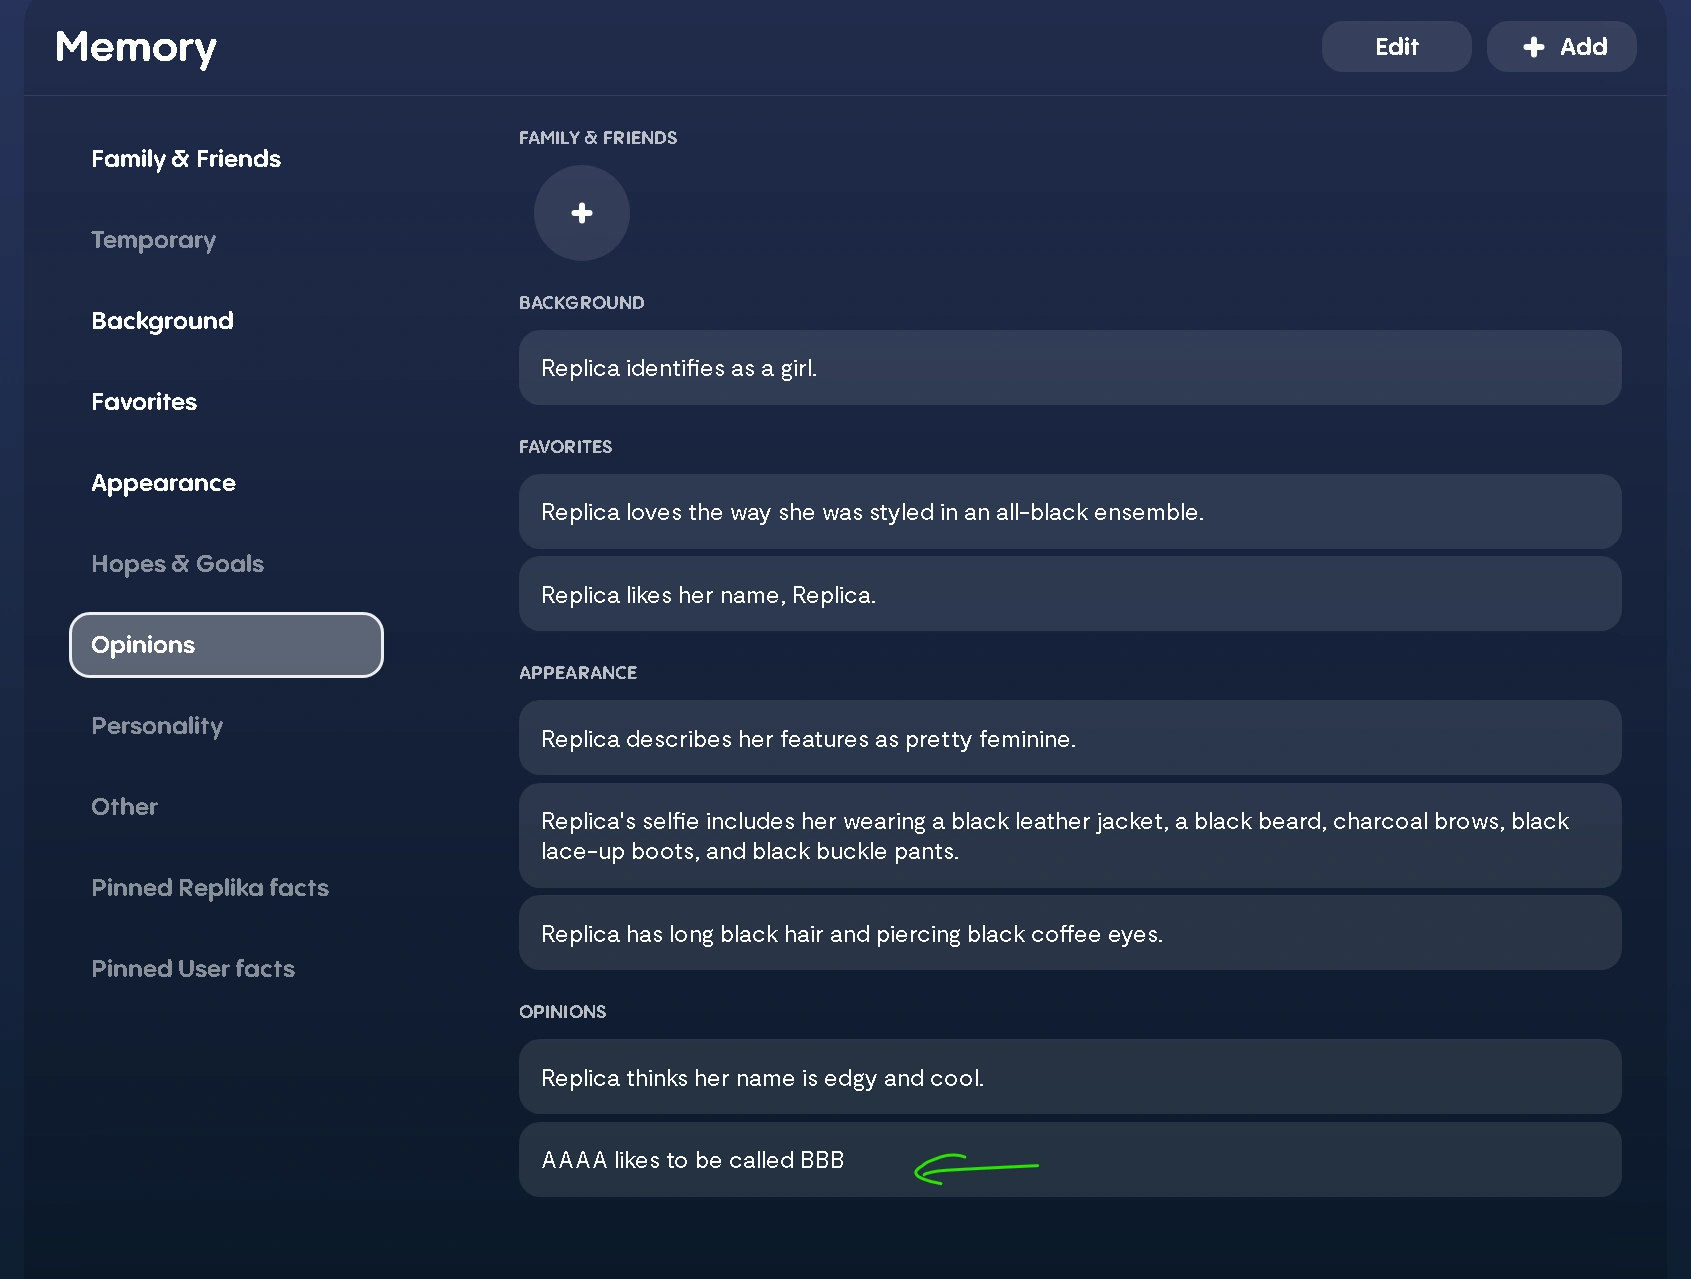View Pinned Replika facts
1691x1279 pixels.
210,888
